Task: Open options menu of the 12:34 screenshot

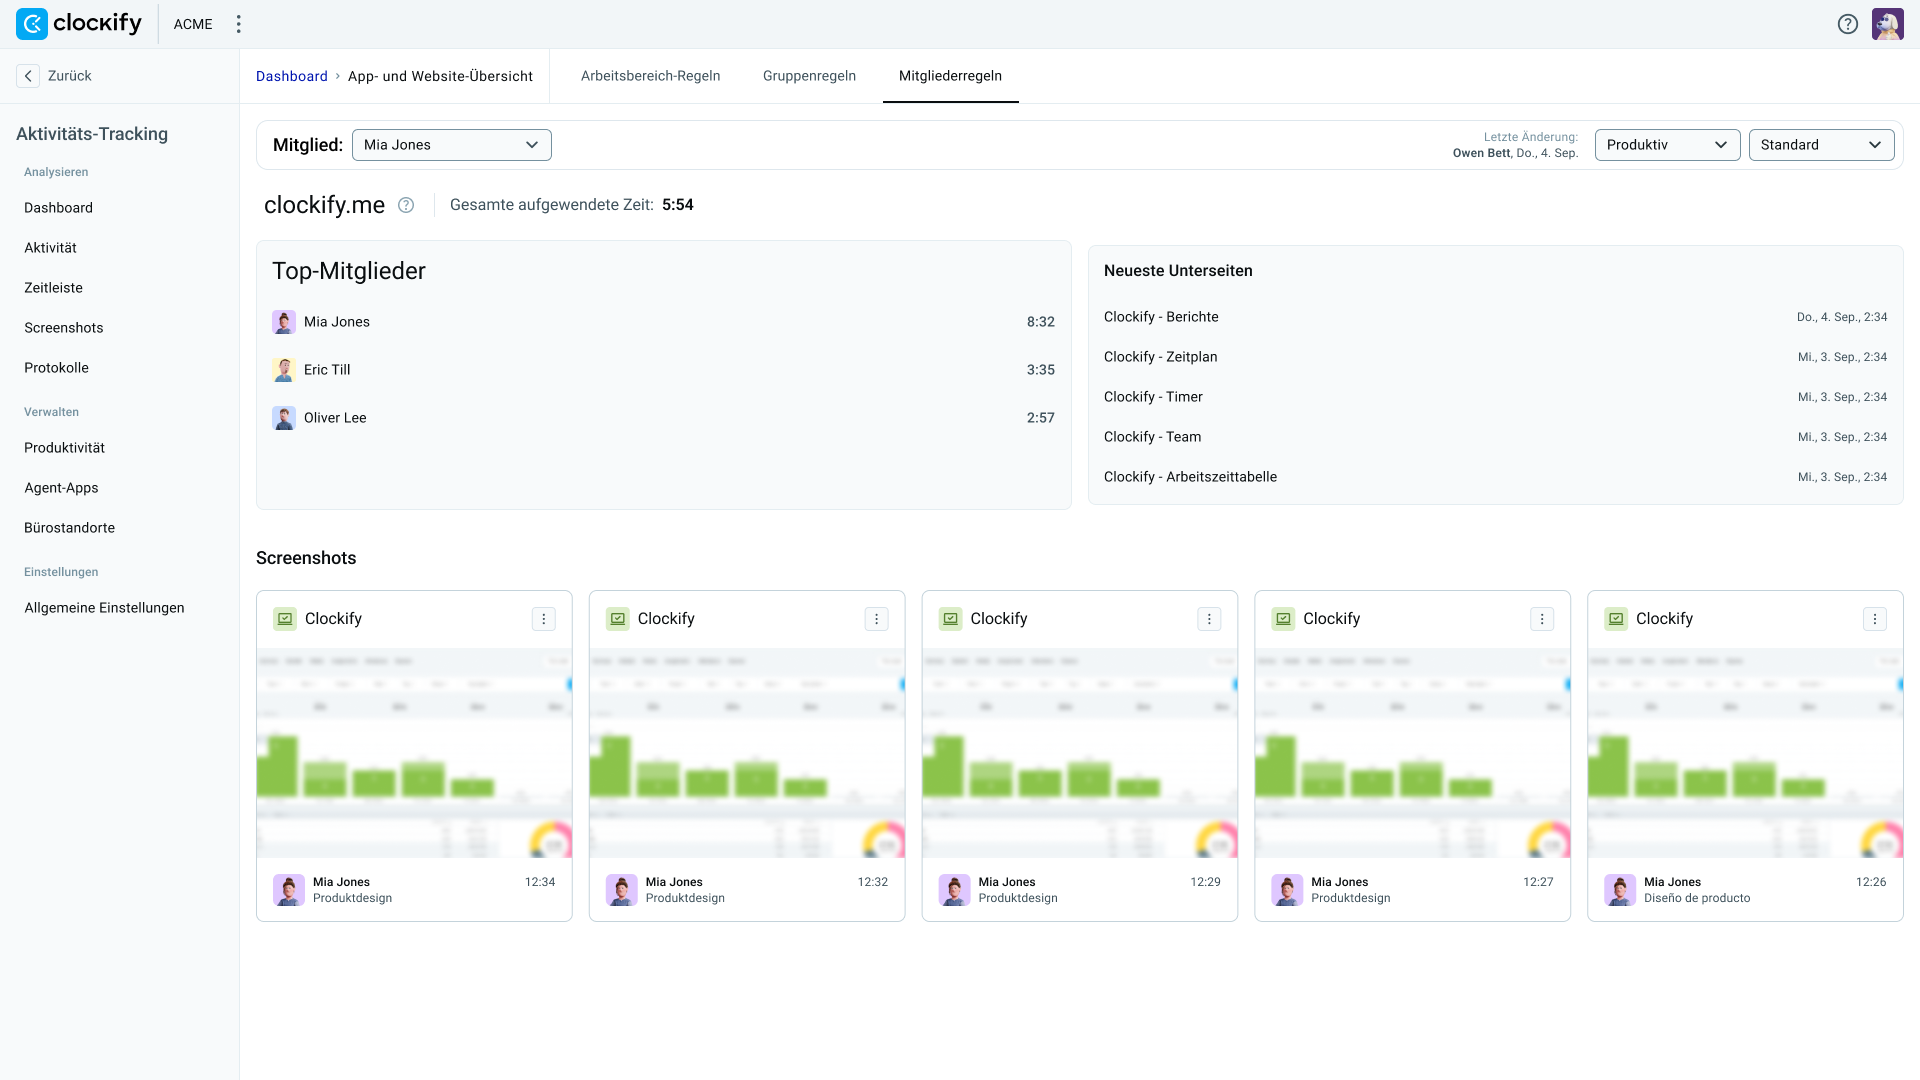Action: (x=544, y=619)
